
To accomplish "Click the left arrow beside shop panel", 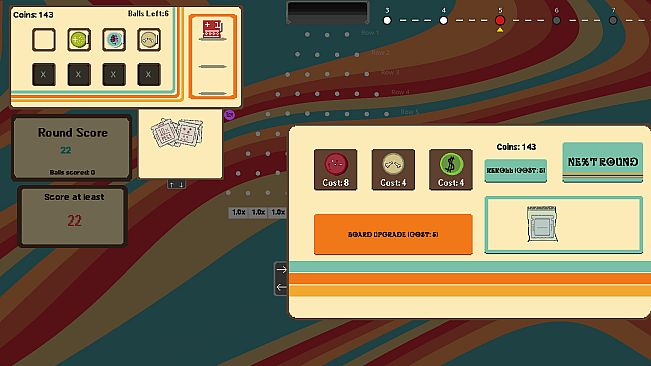I will point(281,287).
